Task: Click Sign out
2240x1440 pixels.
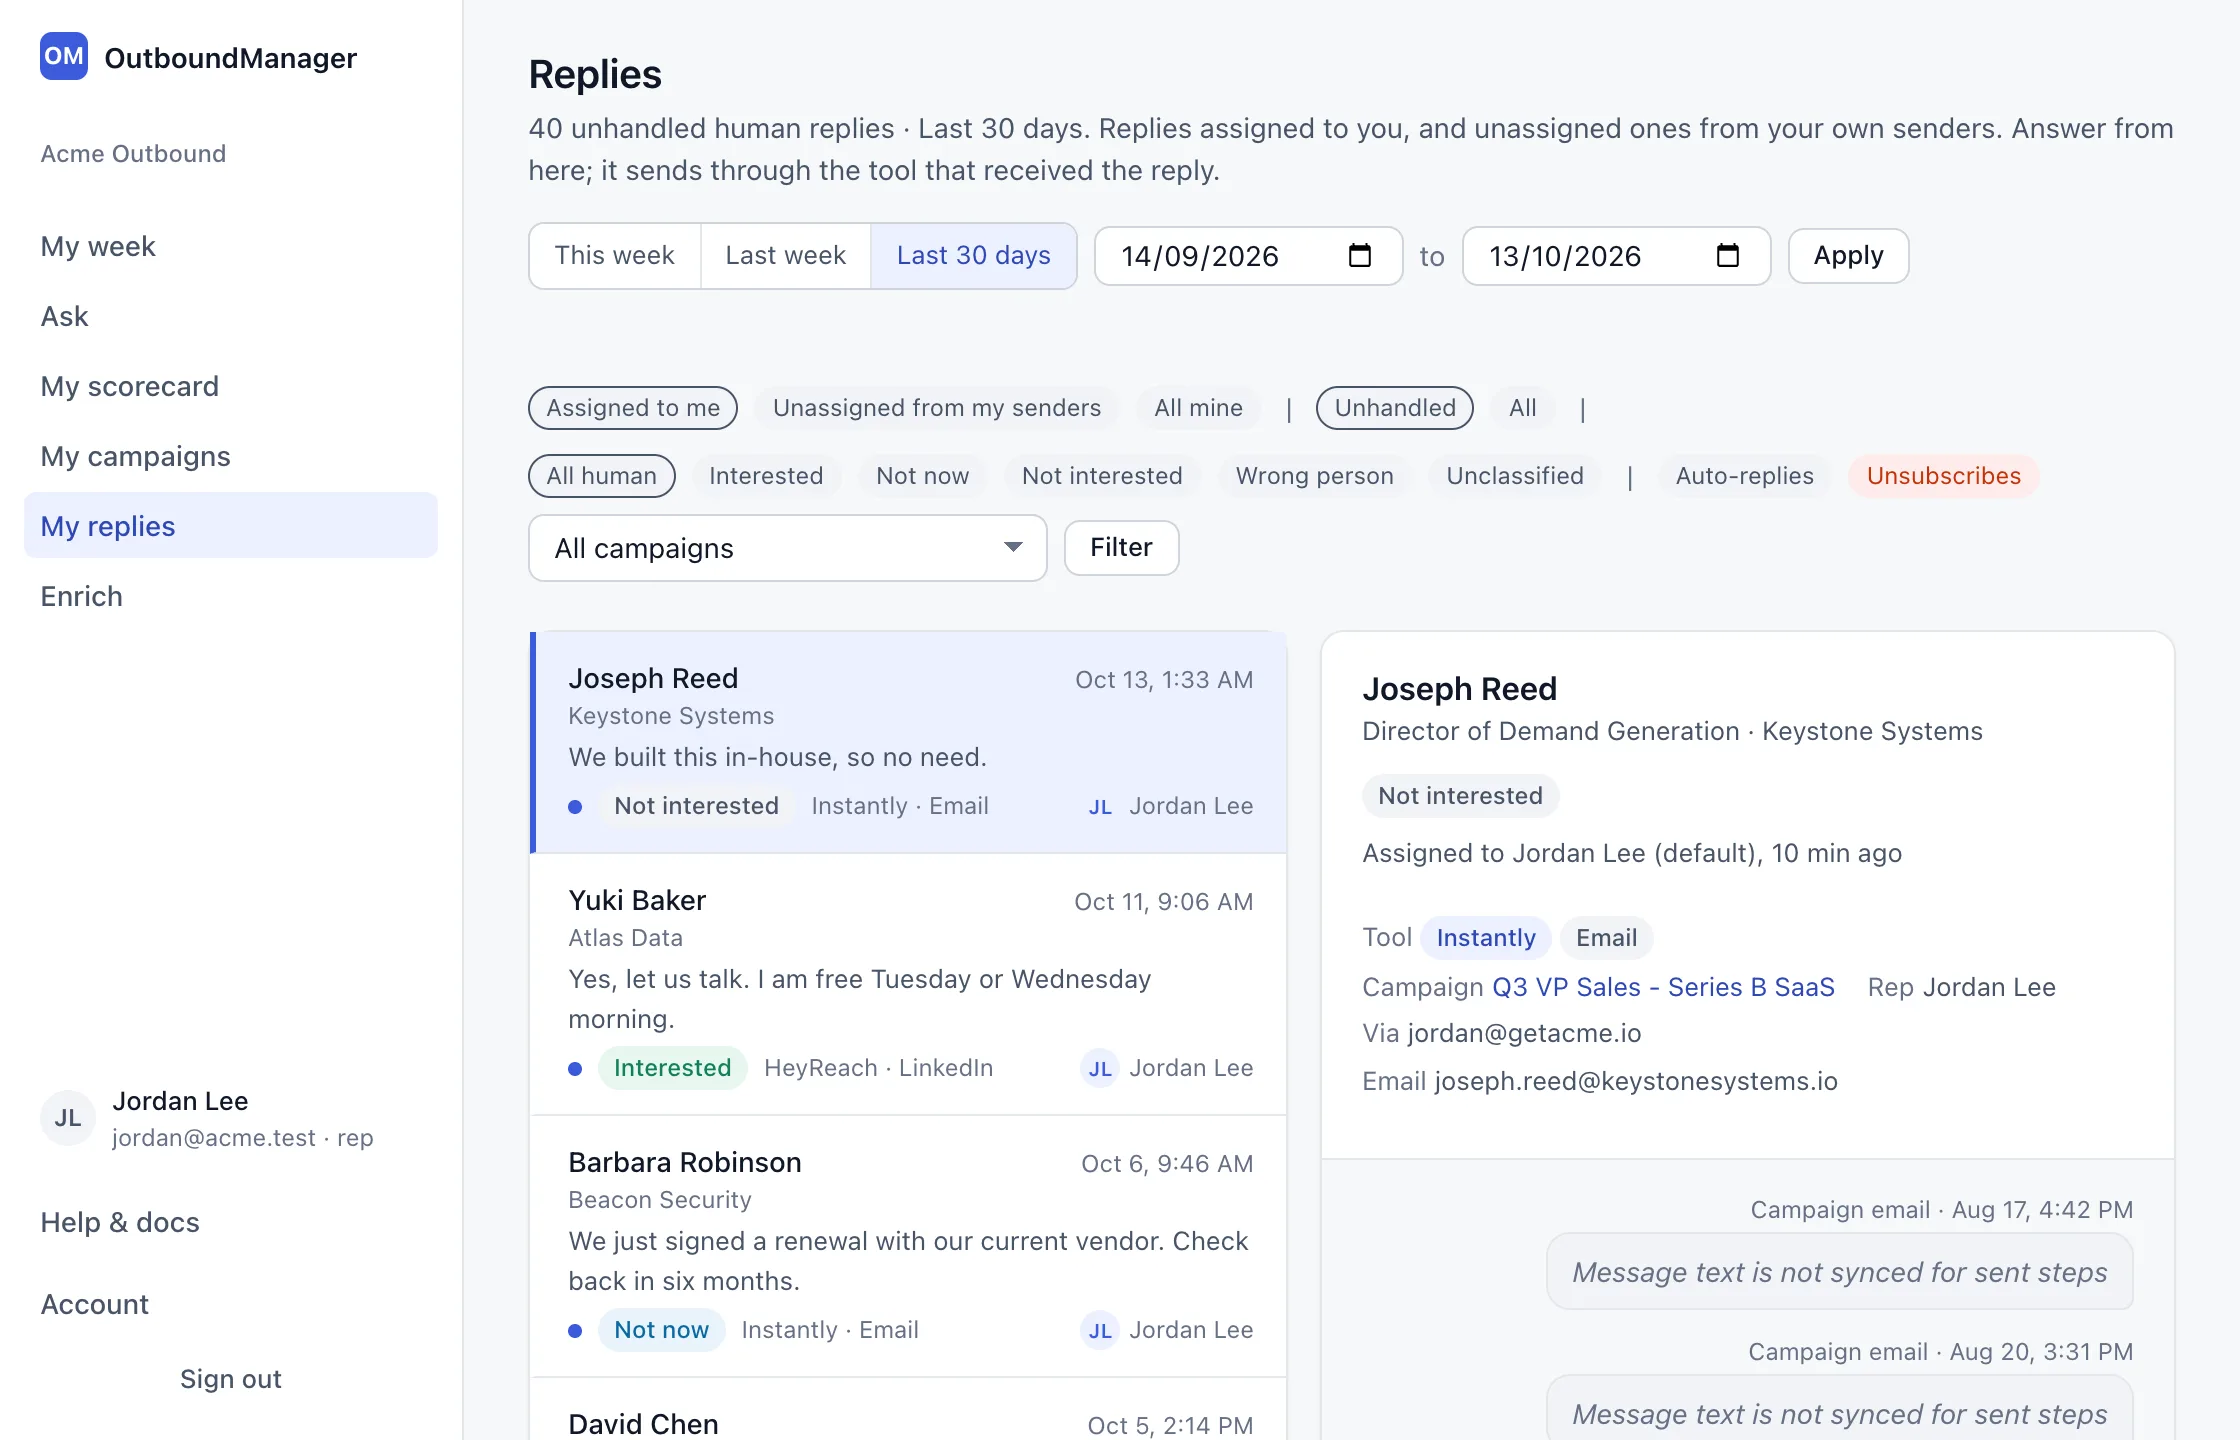Action: (231, 1379)
